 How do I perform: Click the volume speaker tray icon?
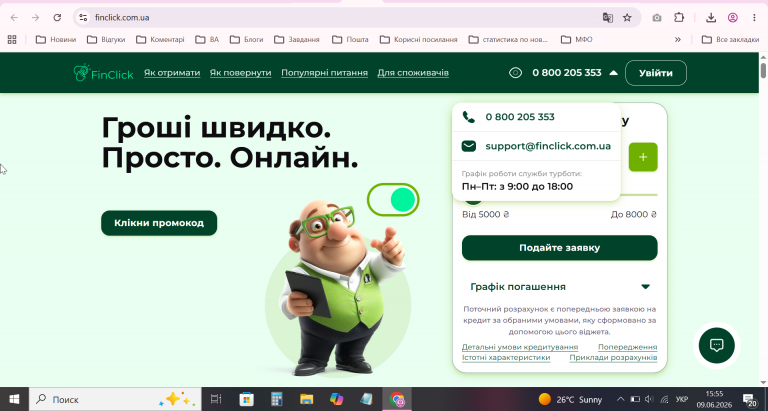coord(649,399)
